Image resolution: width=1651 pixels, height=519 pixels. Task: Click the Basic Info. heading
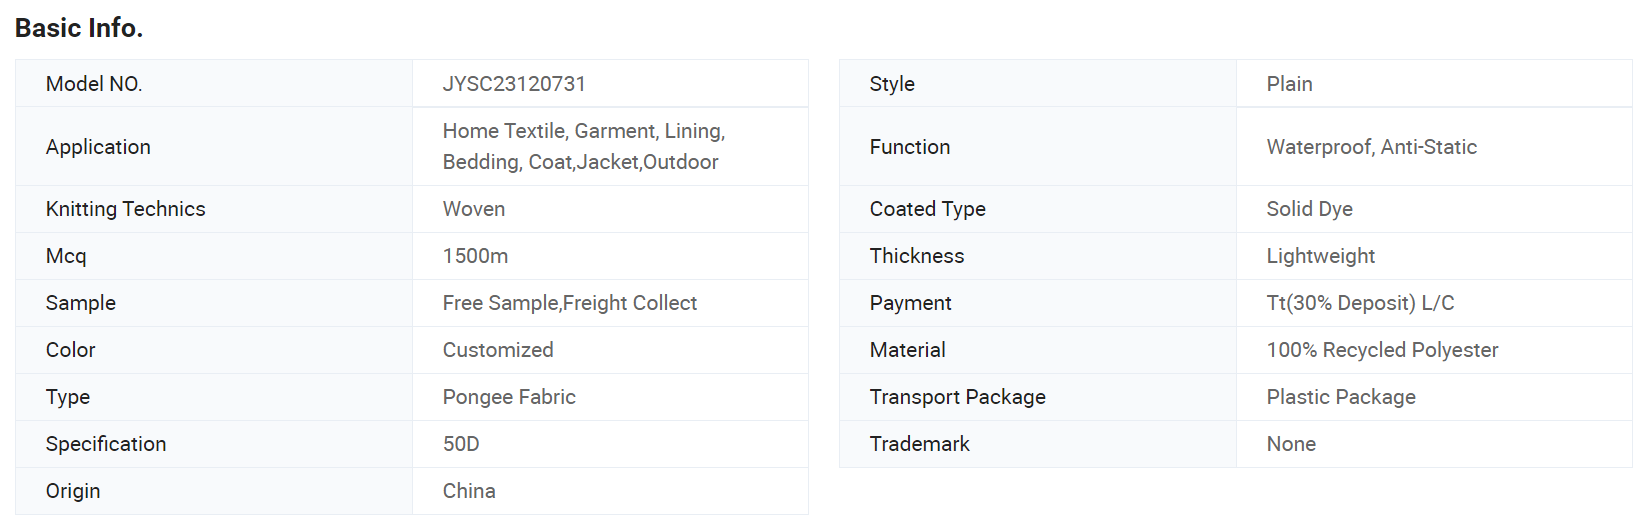[79, 28]
